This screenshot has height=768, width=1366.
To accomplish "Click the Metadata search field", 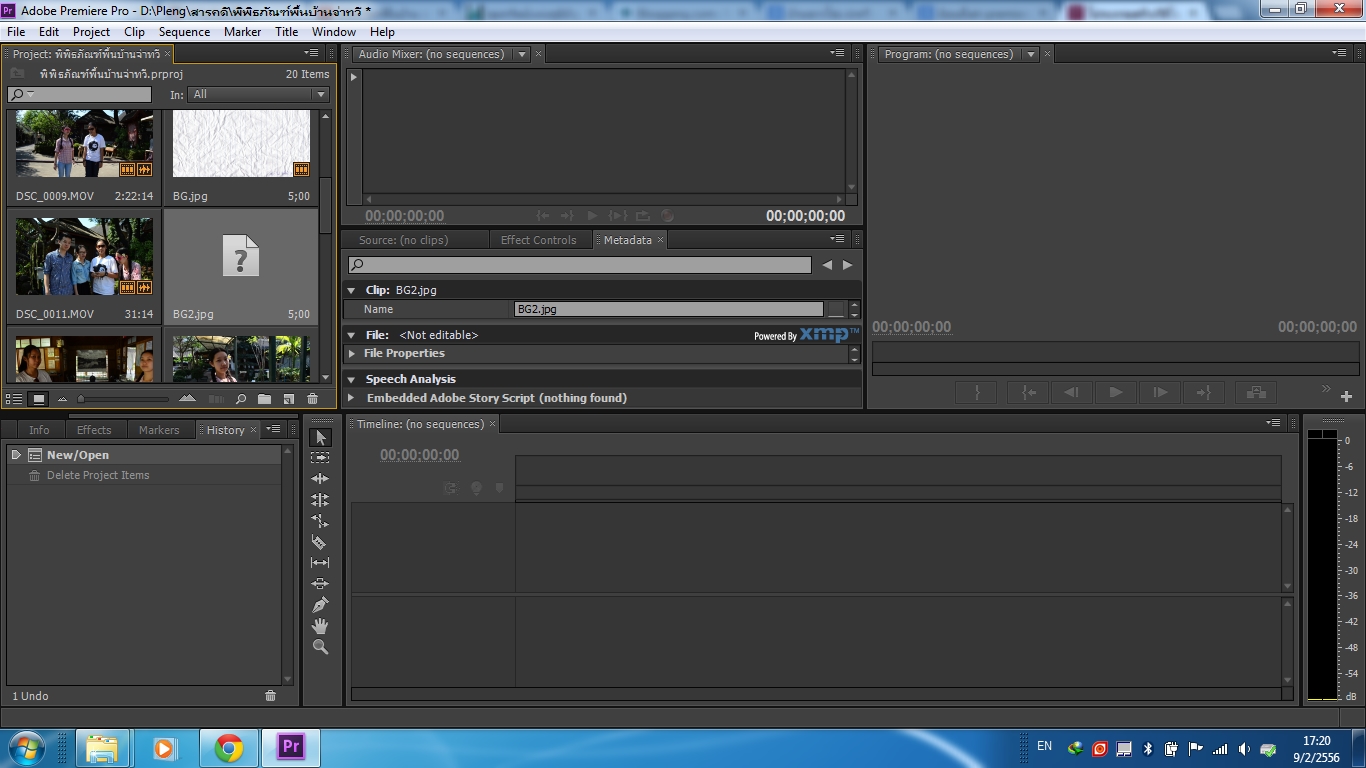I will (580, 265).
